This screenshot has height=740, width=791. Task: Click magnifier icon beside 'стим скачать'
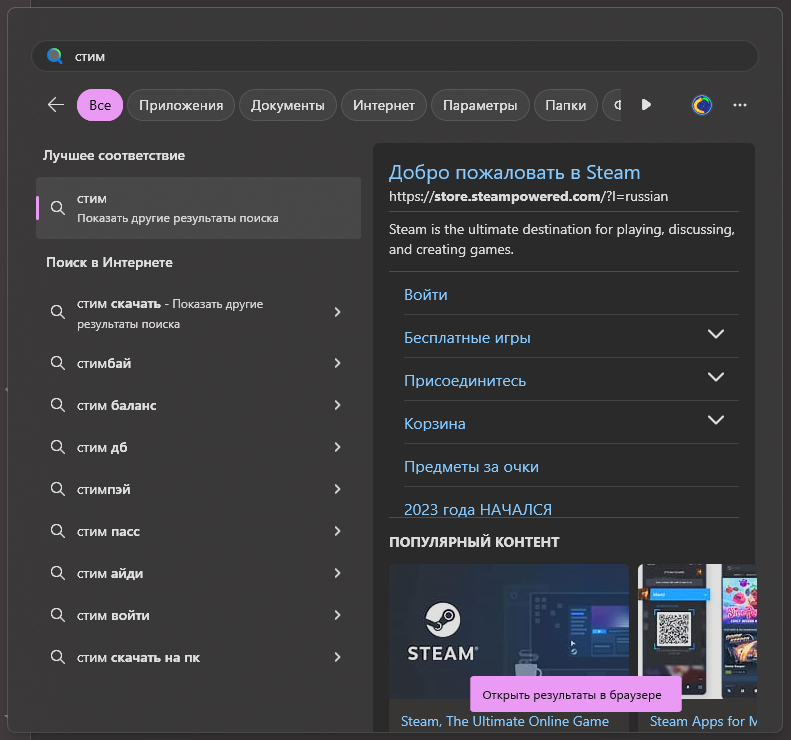click(x=58, y=312)
